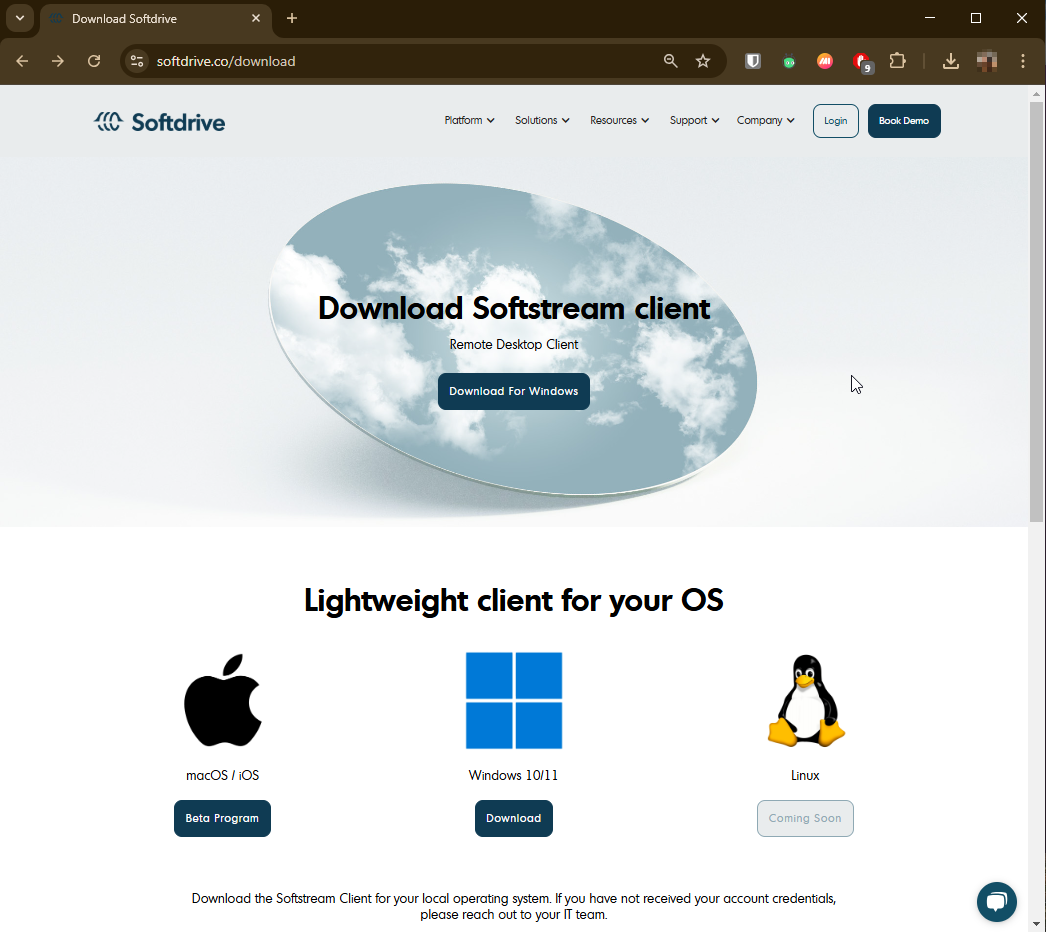Screen dimensions: 1046x932
Task: Reload the current page
Action: point(94,61)
